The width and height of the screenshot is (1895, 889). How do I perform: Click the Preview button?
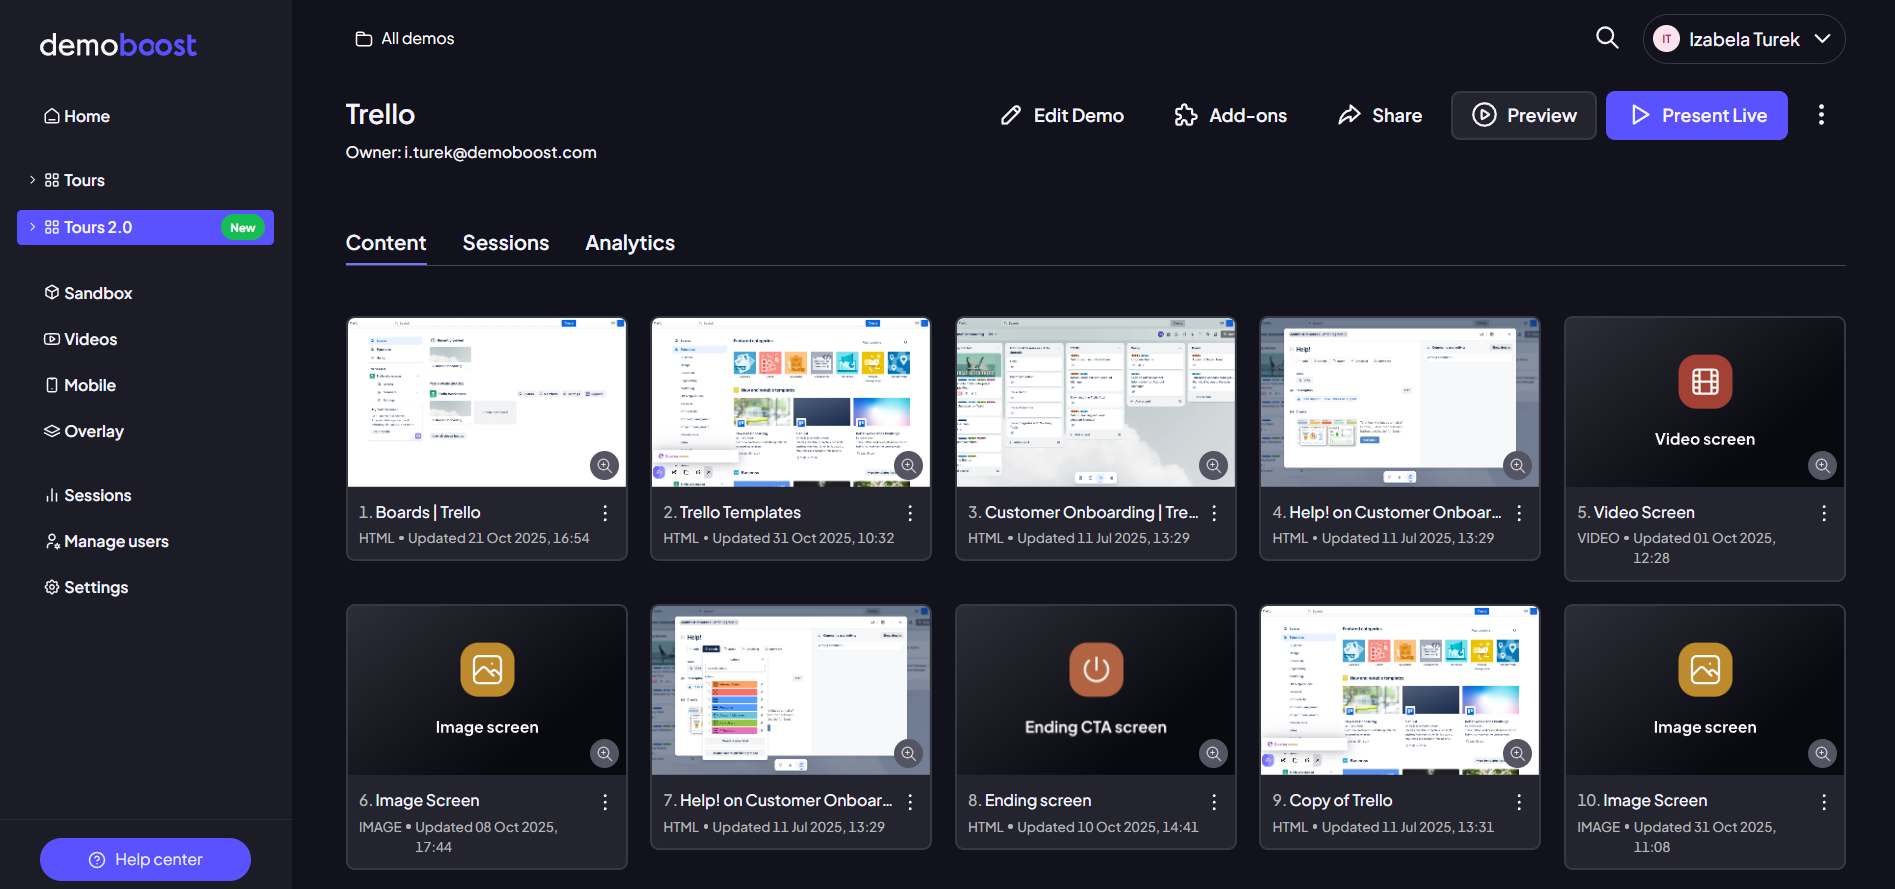click(1524, 115)
